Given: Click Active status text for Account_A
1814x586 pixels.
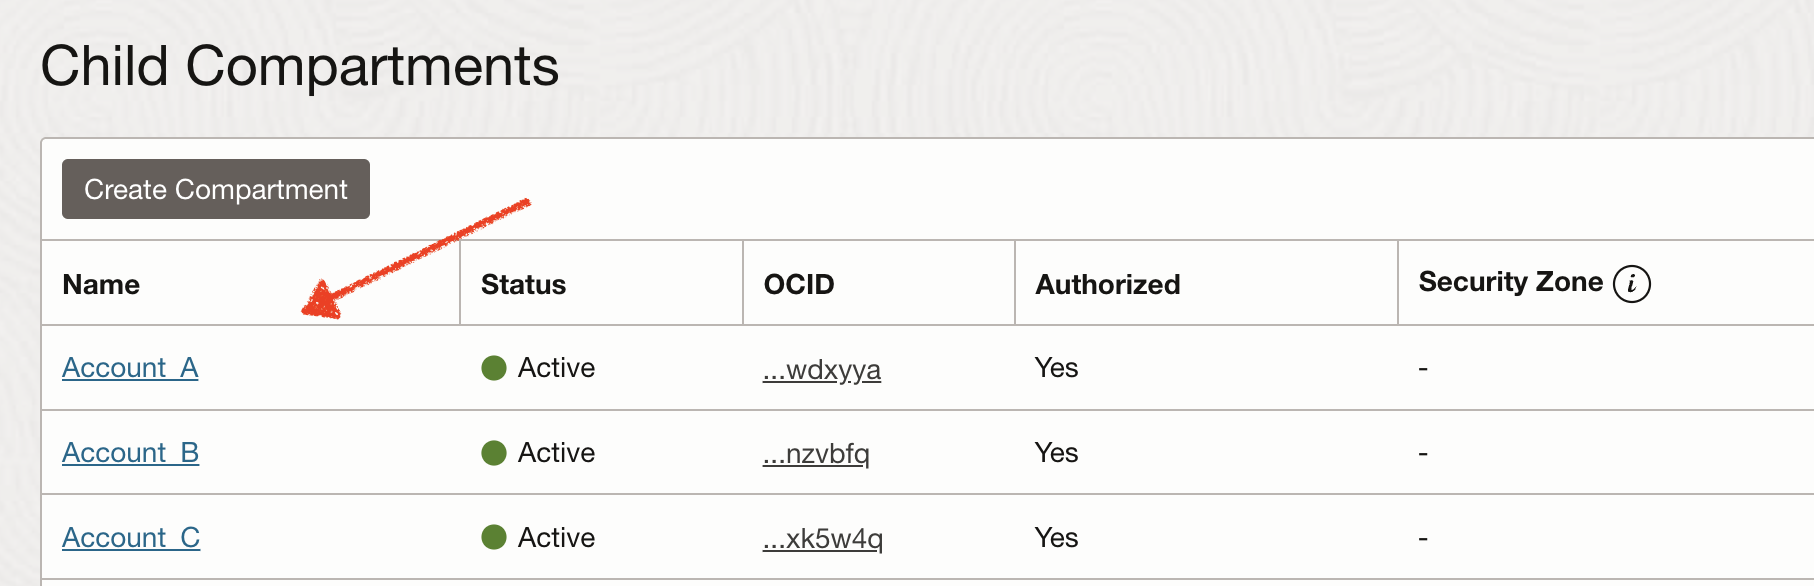Looking at the screenshot, I should (x=556, y=368).
